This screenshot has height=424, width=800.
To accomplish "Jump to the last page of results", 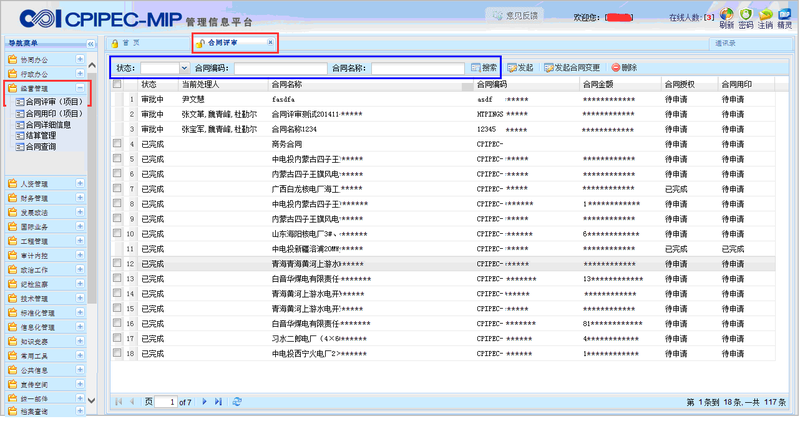I will (x=218, y=402).
